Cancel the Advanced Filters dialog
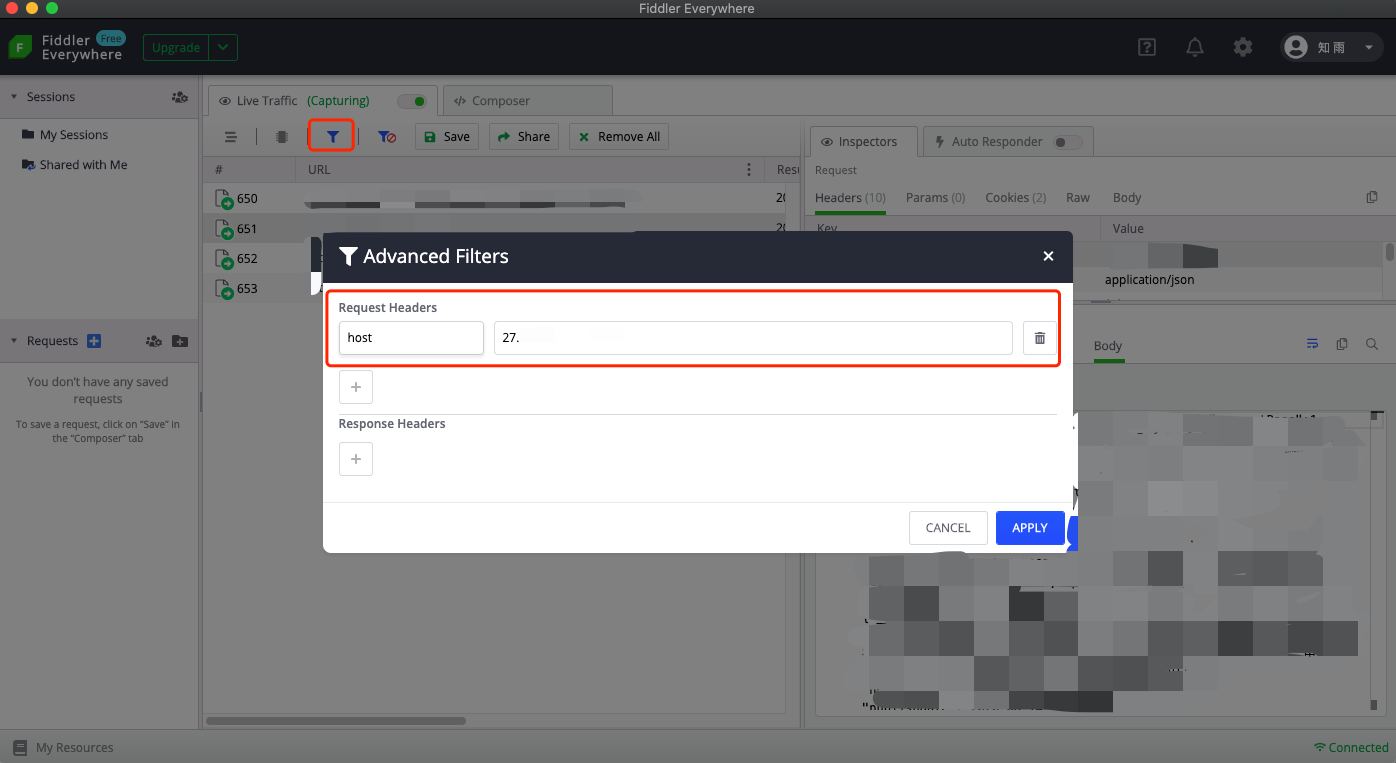This screenshot has height=763, width=1396. 948,528
